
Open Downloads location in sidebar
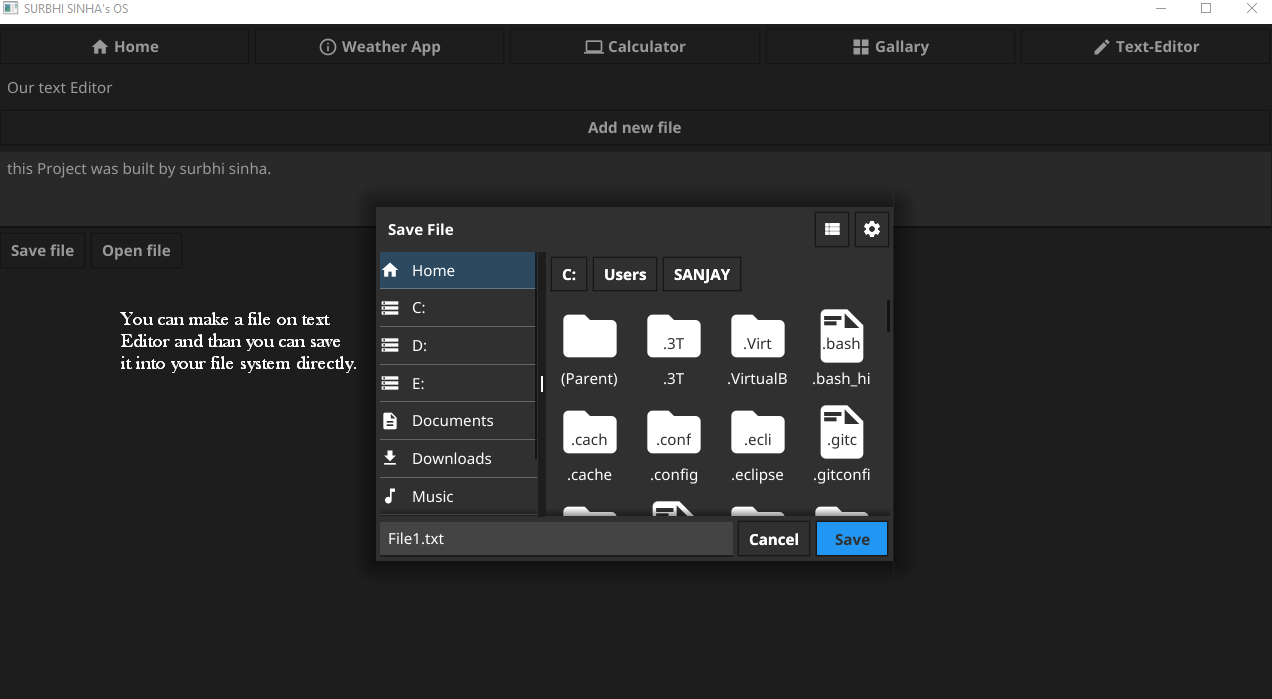click(x=458, y=458)
